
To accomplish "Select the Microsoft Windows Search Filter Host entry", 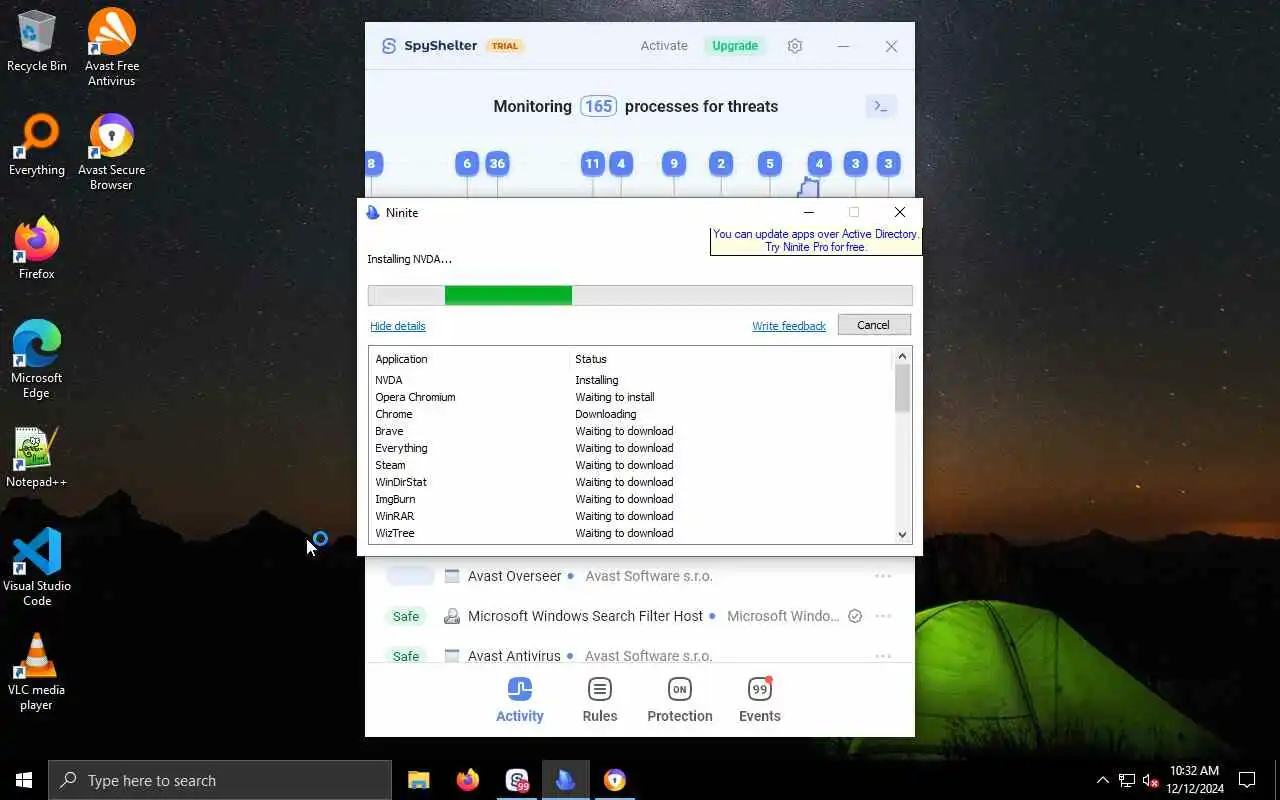I will 585,616.
